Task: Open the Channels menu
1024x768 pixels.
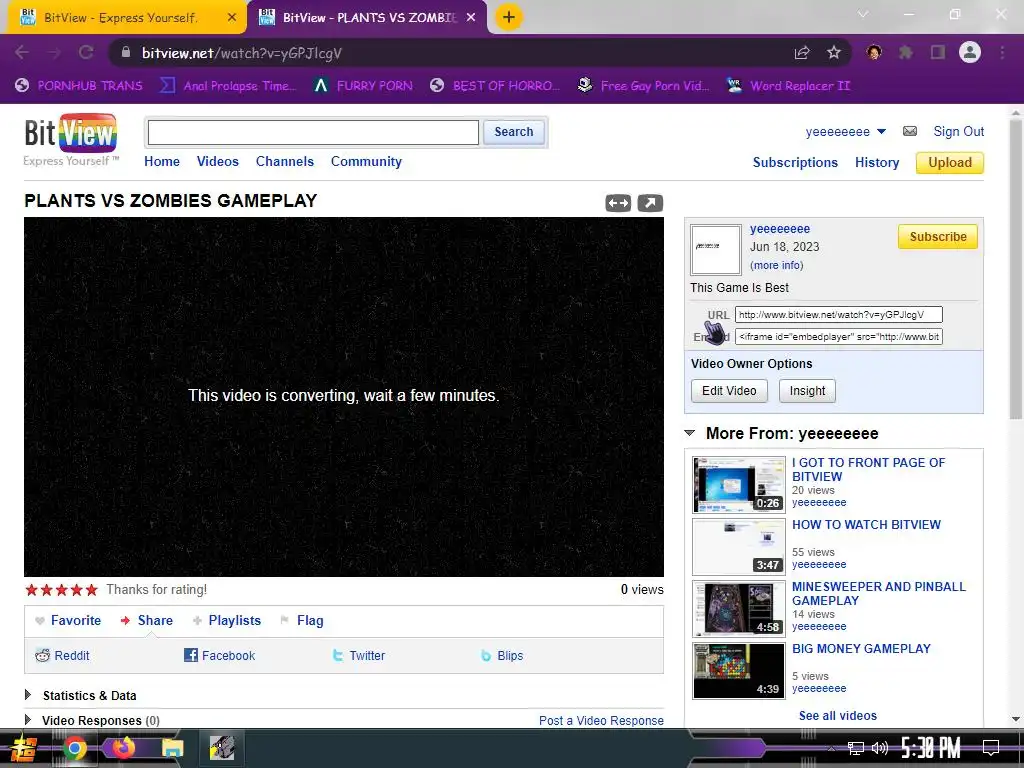Action: pyautogui.click(x=285, y=161)
